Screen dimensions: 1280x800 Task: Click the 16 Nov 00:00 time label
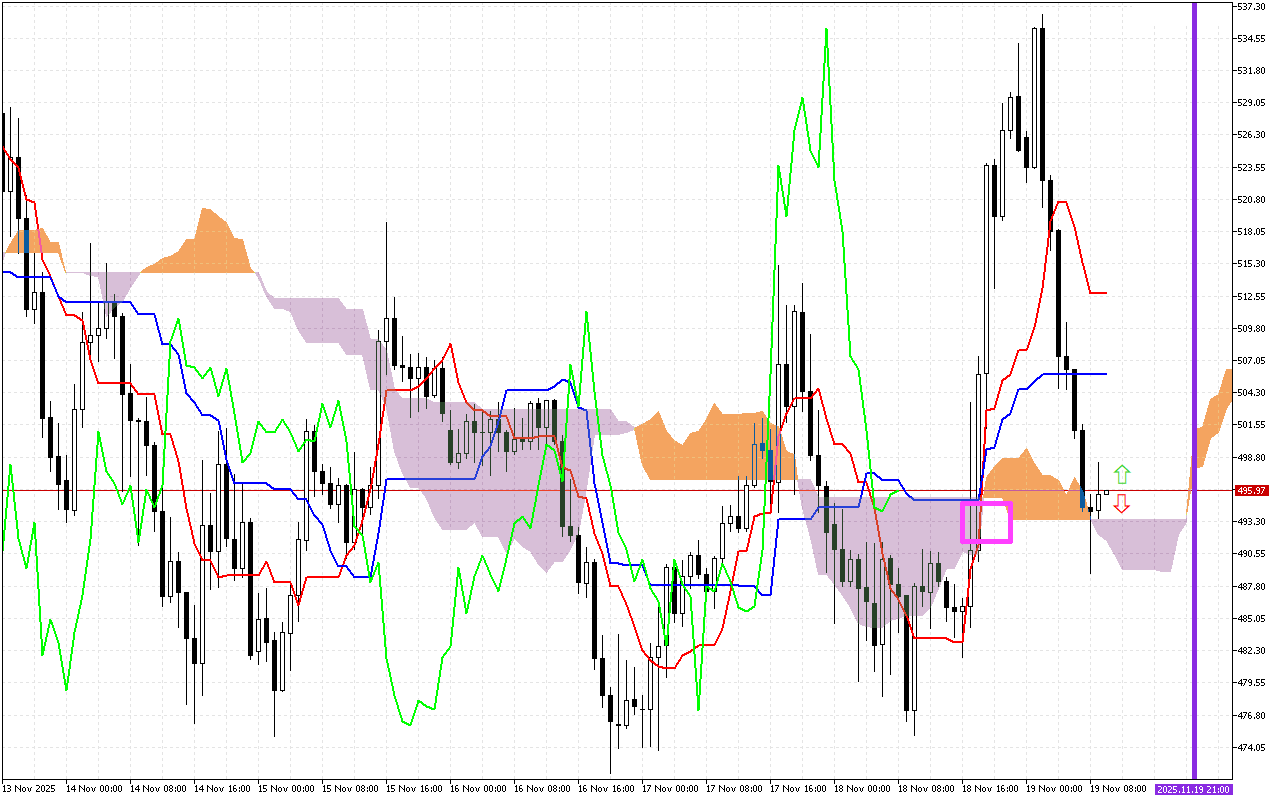[x=478, y=789]
